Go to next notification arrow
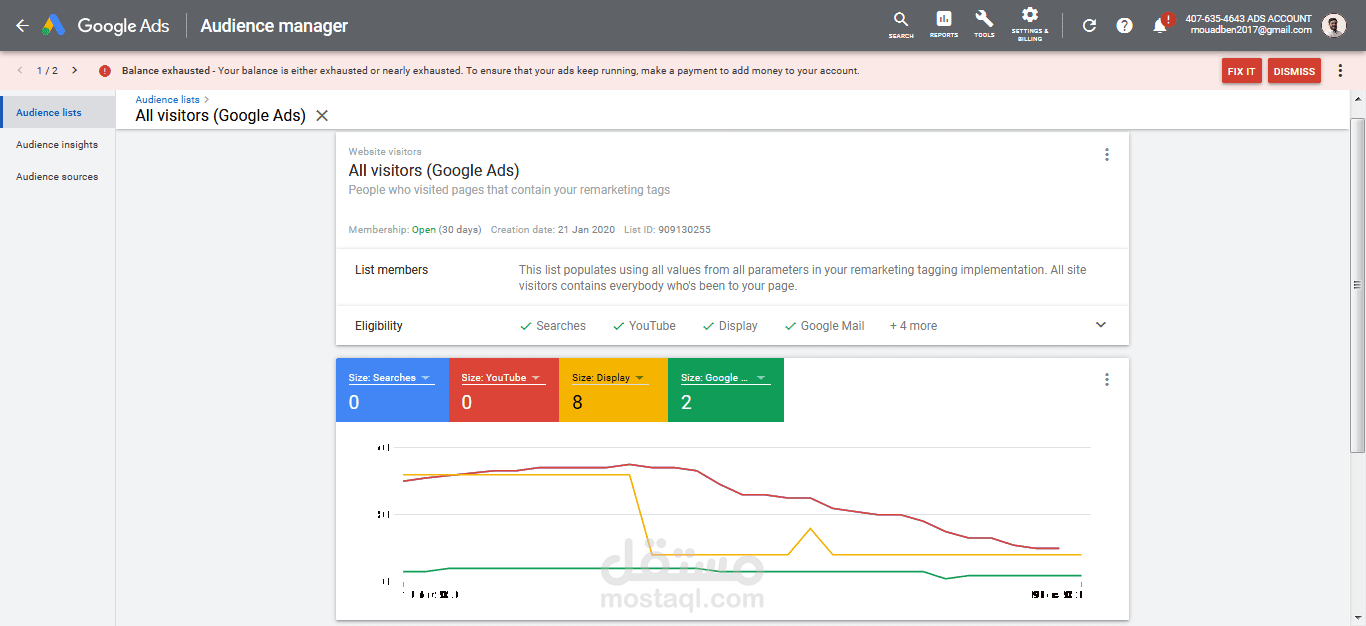1366x626 pixels. pyautogui.click(x=74, y=71)
